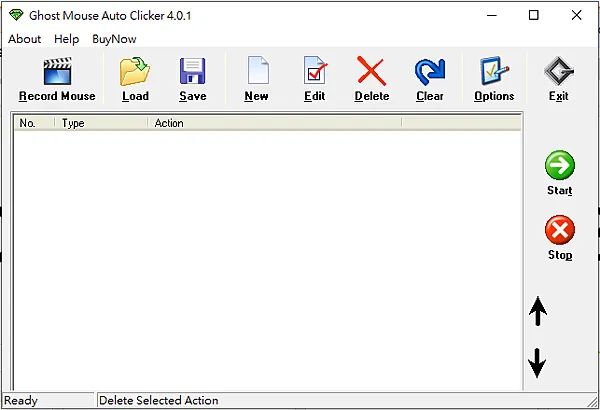The height and width of the screenshot is (410, 600).
Task: Close the Ghost Mouse Auto Clicker window
Action: 576,15
